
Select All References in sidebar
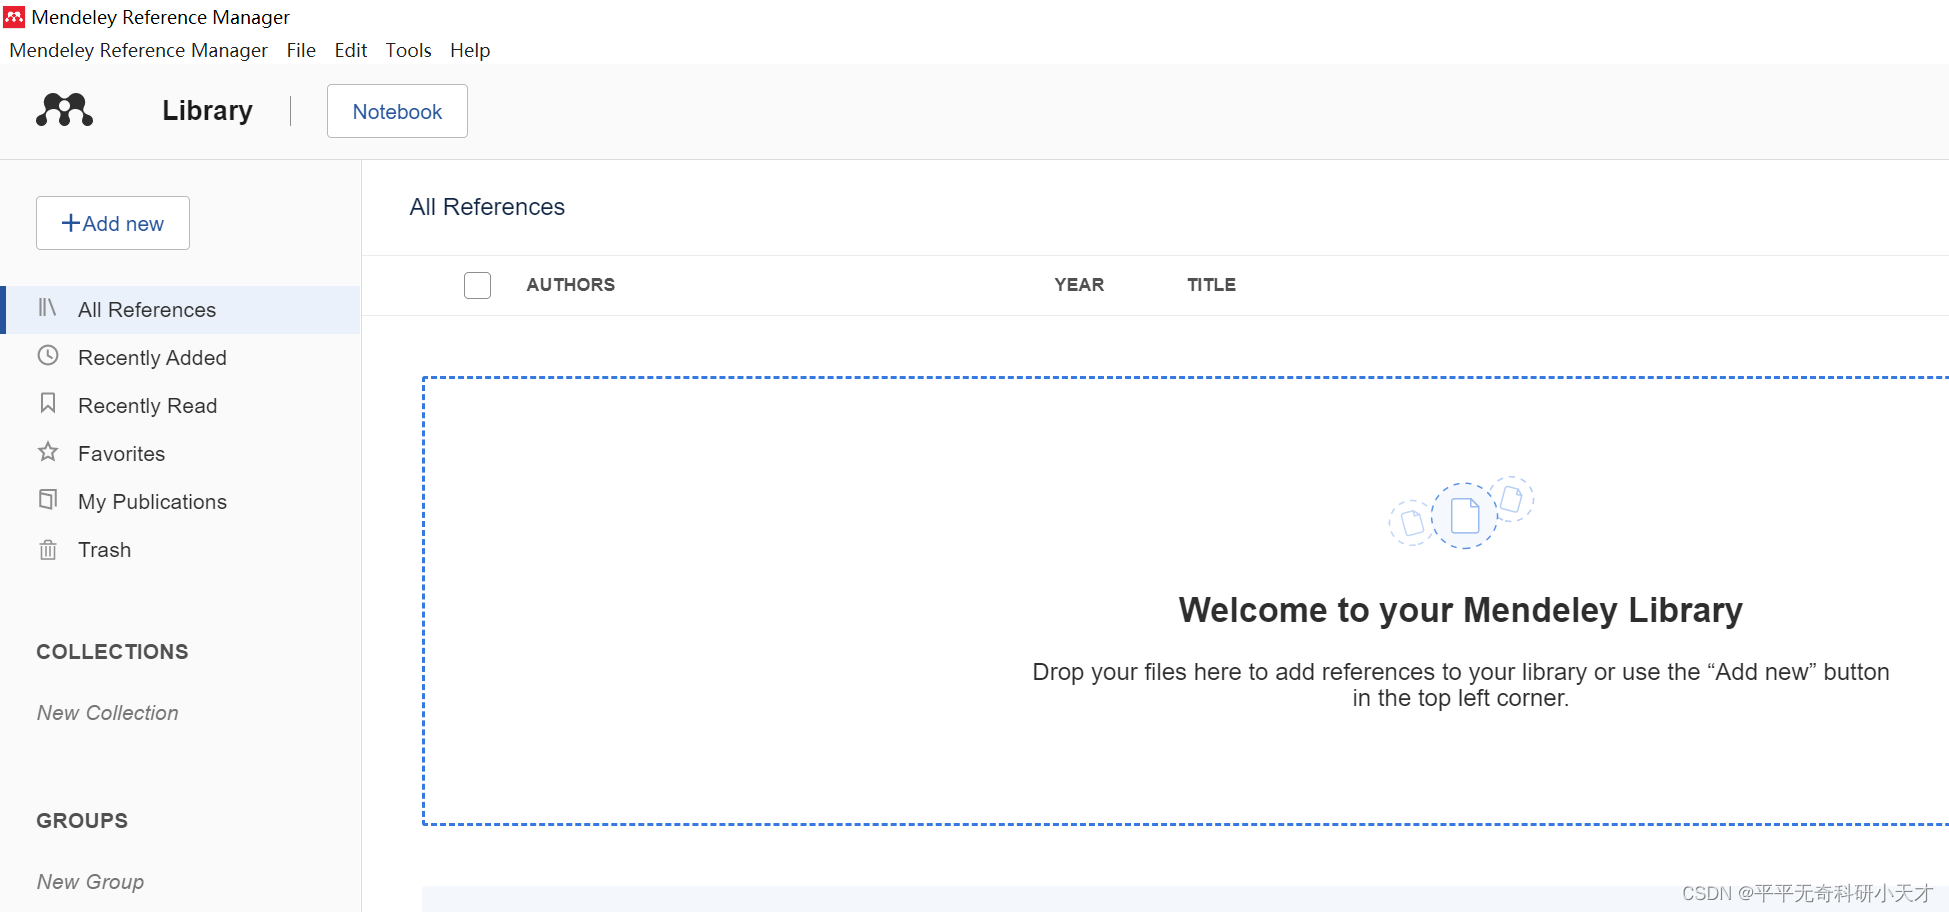[180, 310]
